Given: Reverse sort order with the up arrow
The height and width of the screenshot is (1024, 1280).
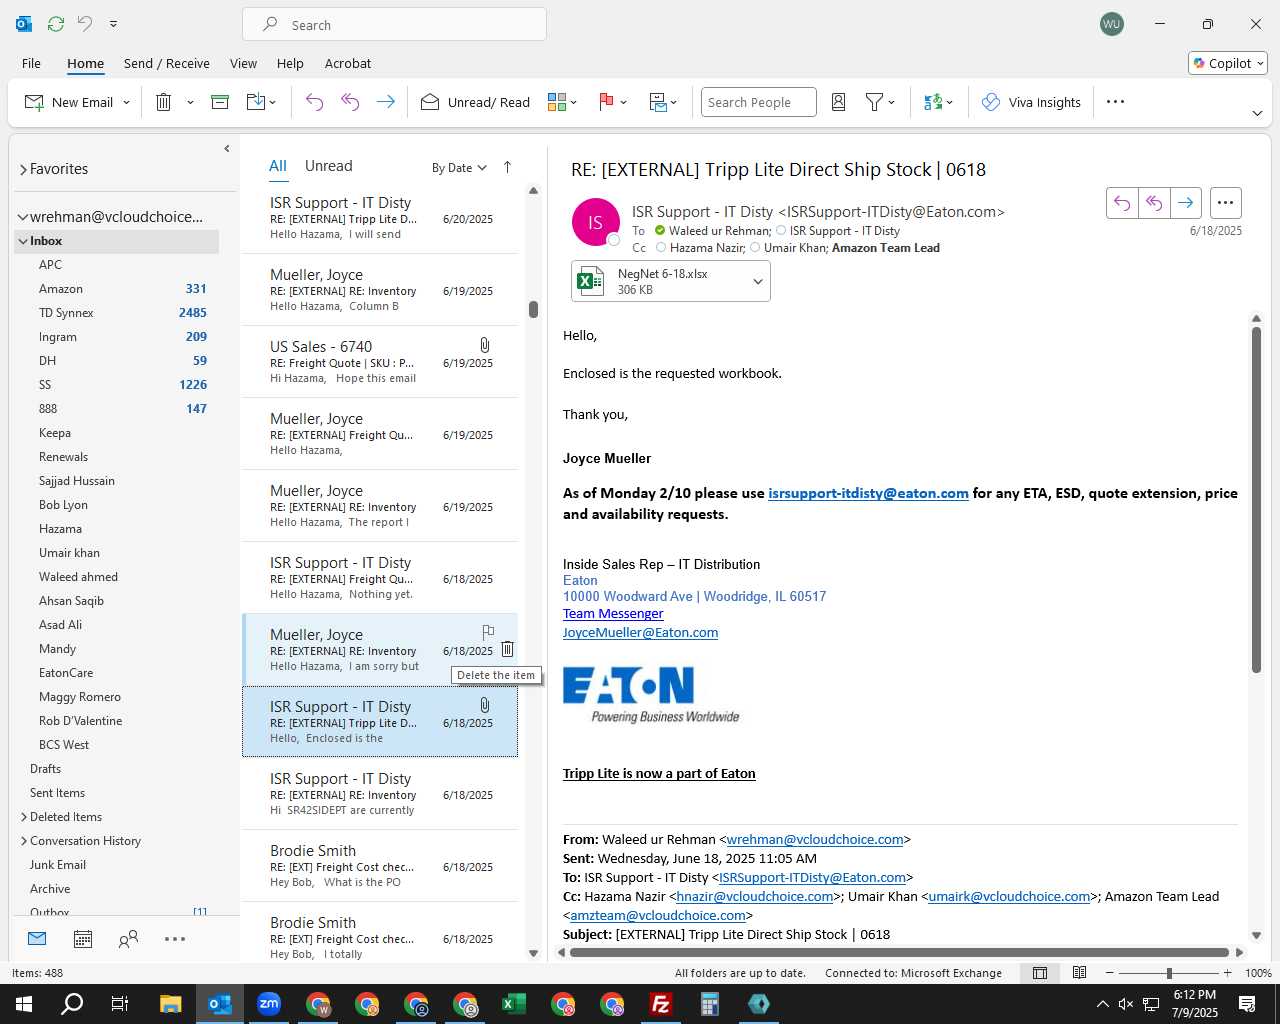Looking at the screenshot, I should point(507,167).
